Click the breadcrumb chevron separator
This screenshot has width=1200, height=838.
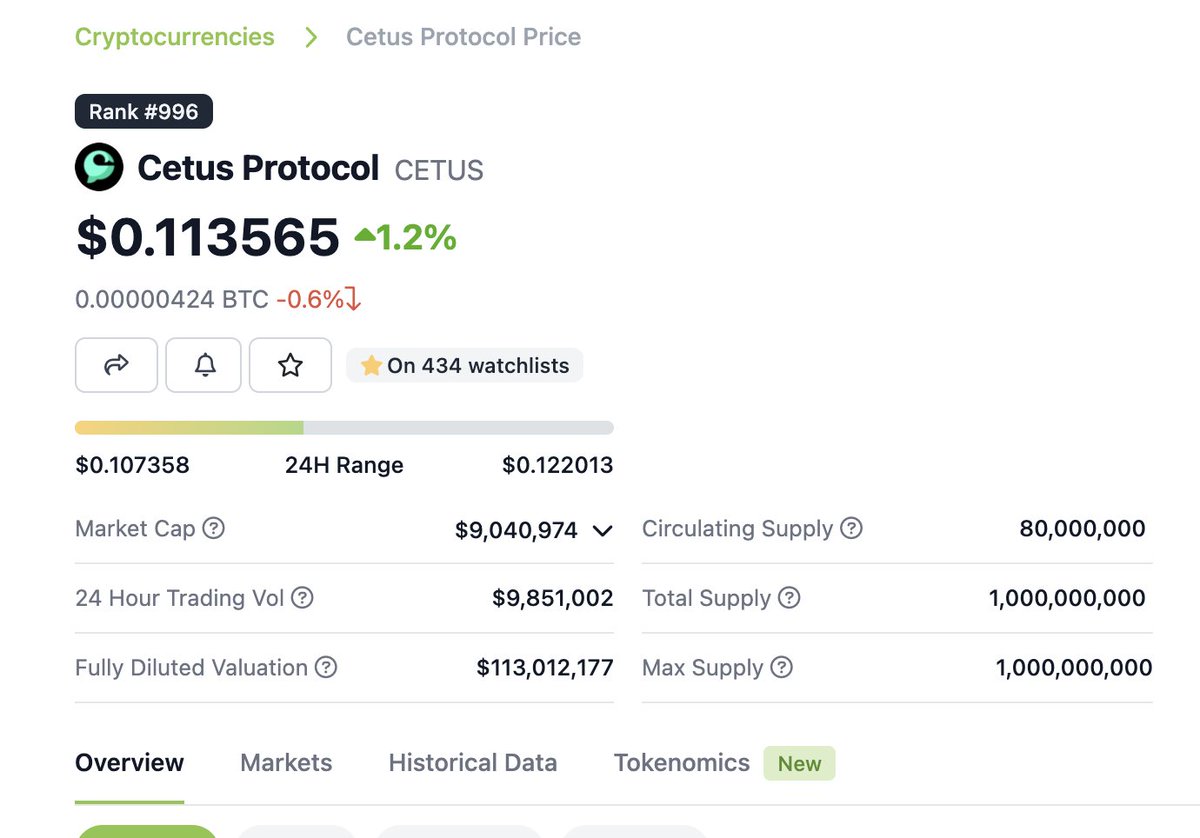(311, 37)
